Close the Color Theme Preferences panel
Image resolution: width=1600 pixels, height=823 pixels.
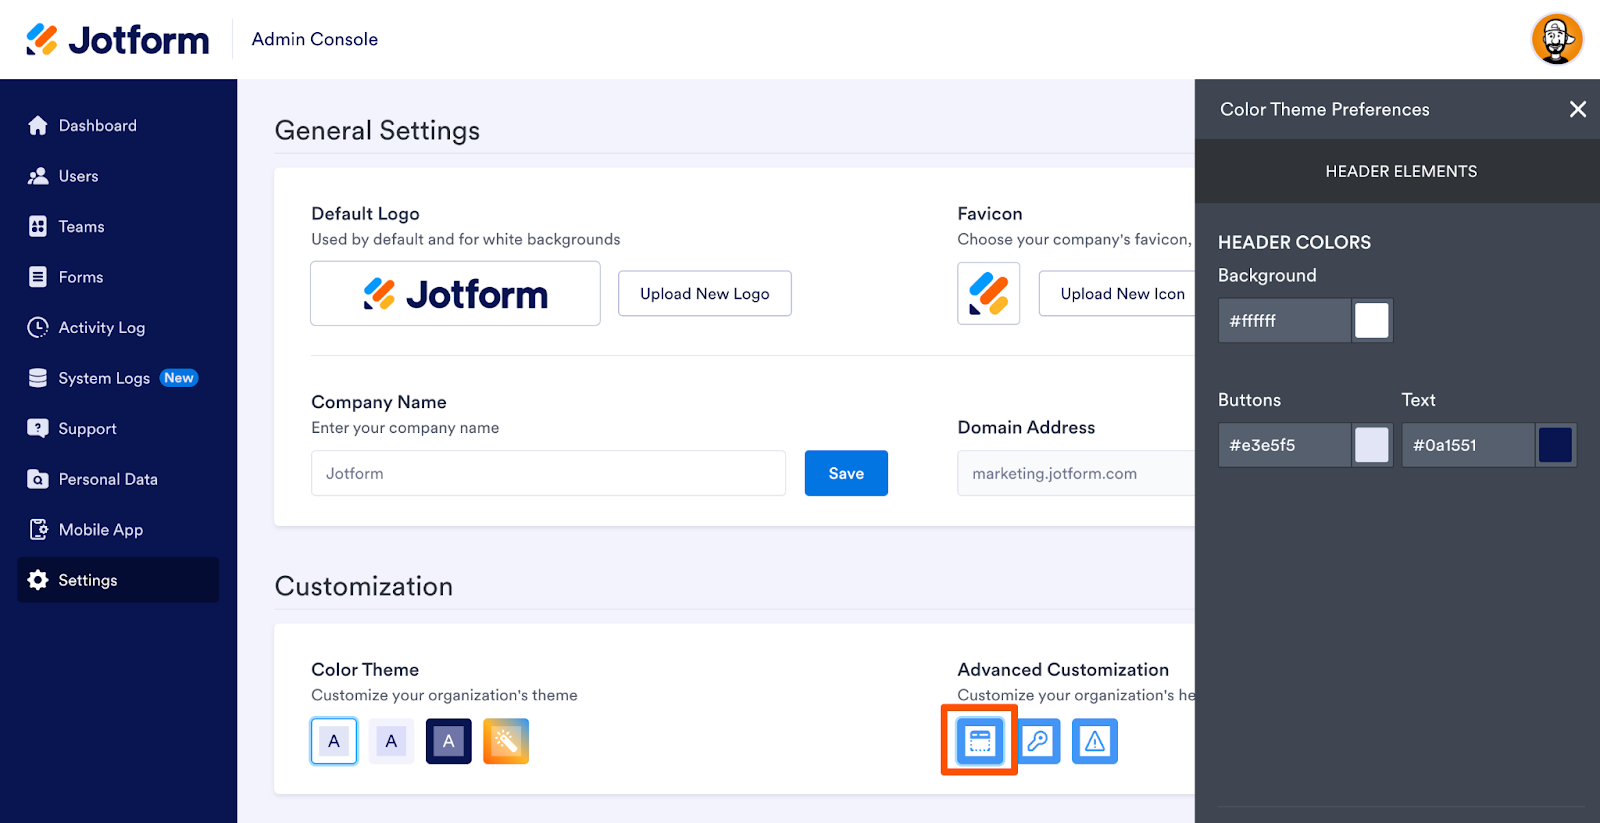click(x=1577, y=109)
